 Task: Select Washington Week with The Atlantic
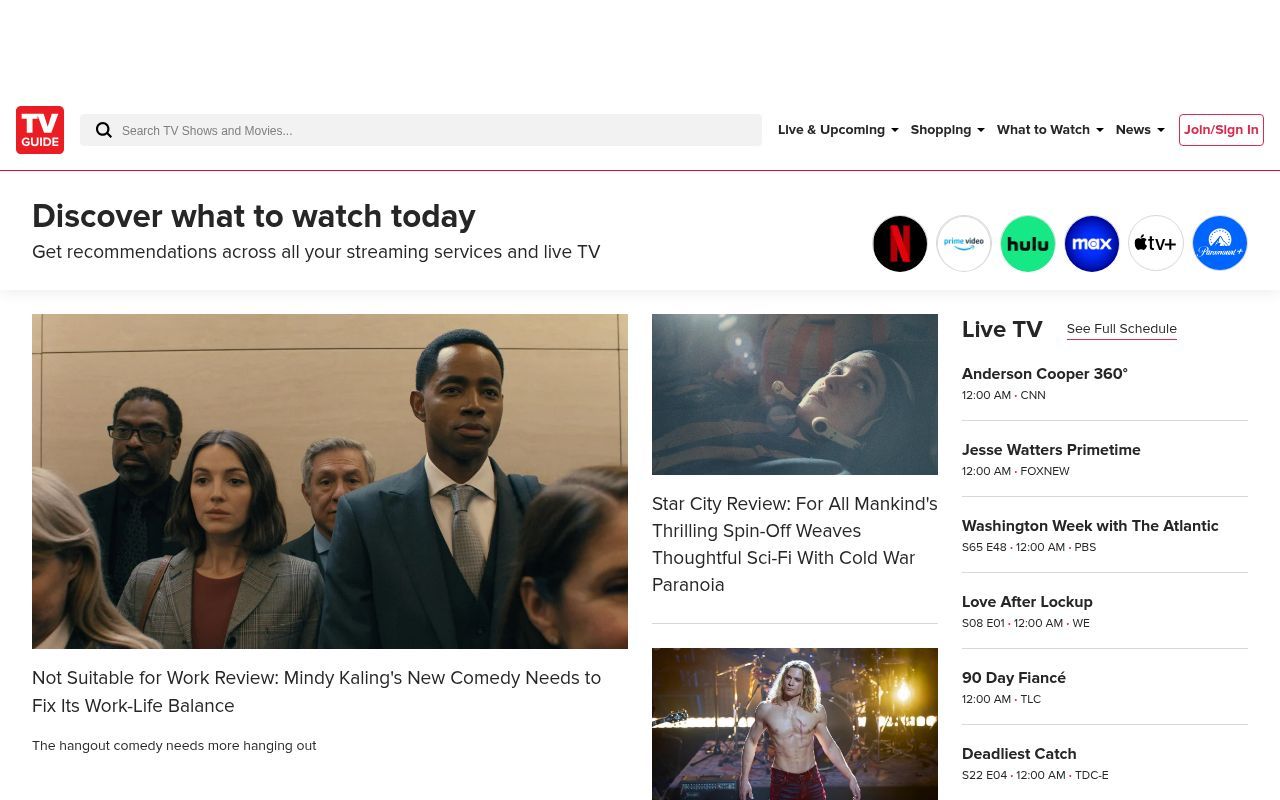1090,526
